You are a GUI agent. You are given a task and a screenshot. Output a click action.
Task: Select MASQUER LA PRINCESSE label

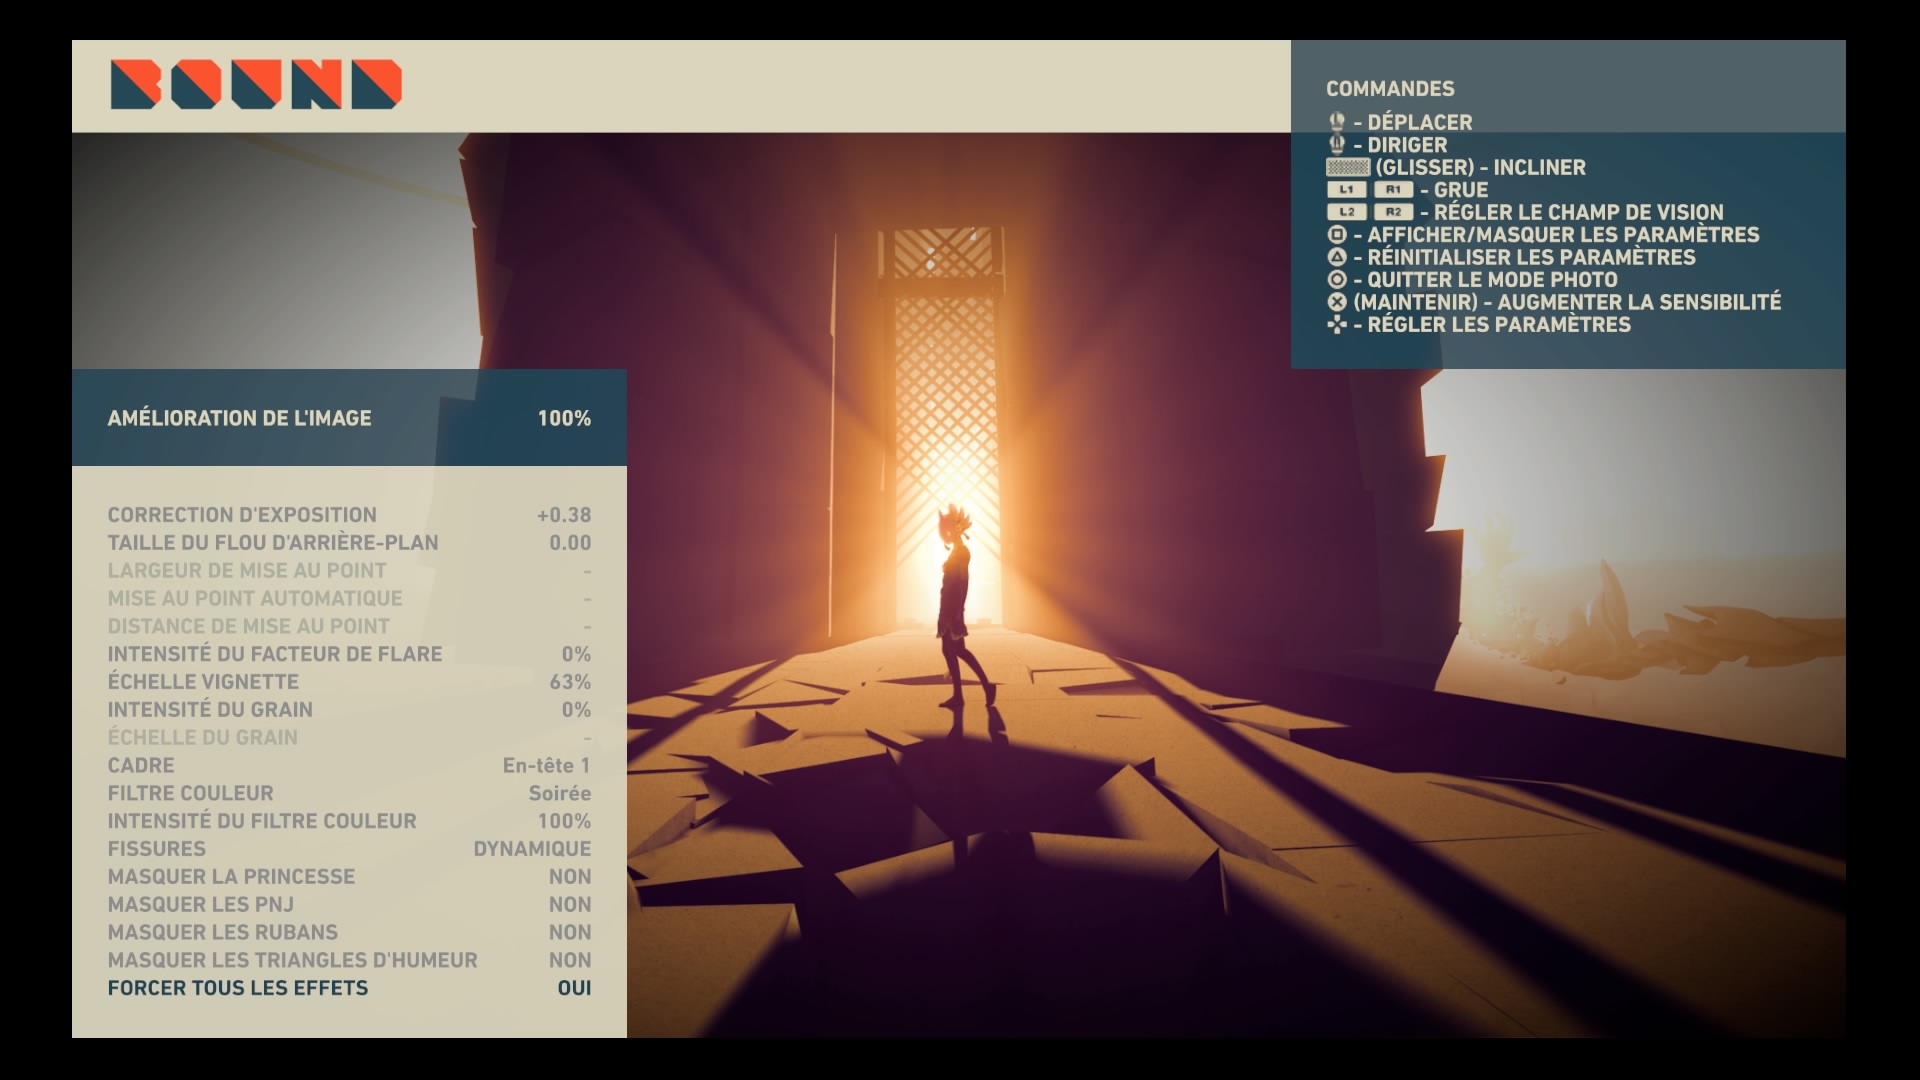click(231, 877)
